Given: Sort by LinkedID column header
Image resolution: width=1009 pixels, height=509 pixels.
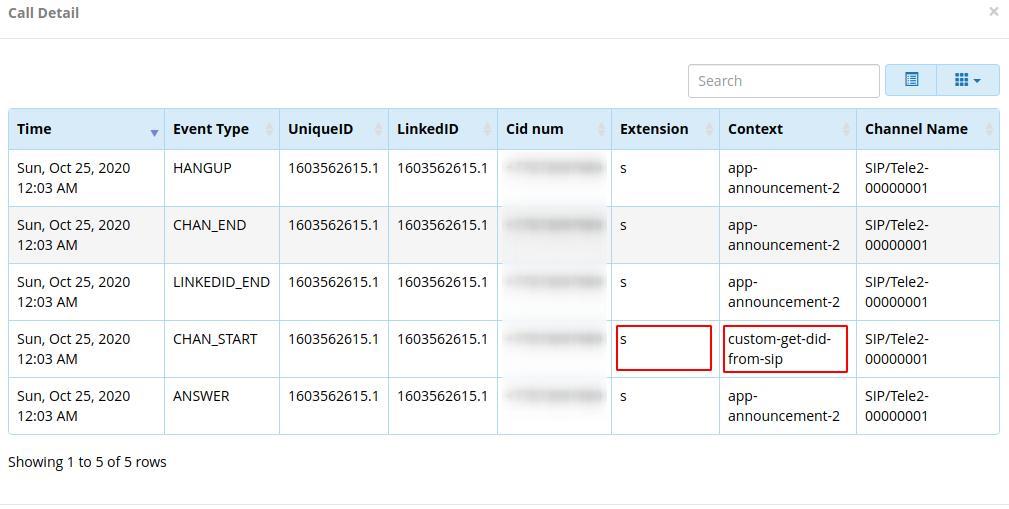Looking at the screenshot, I should coord(442,129).
